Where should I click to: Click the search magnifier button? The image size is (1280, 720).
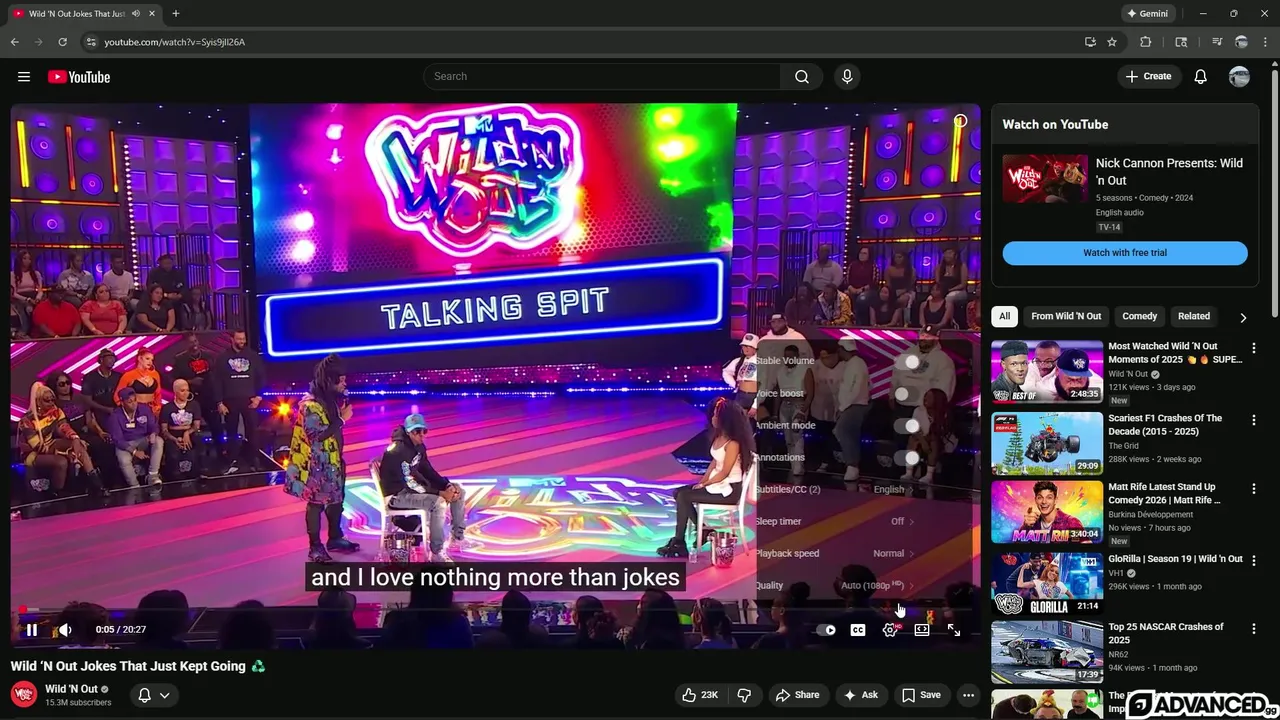pos(802,77)
